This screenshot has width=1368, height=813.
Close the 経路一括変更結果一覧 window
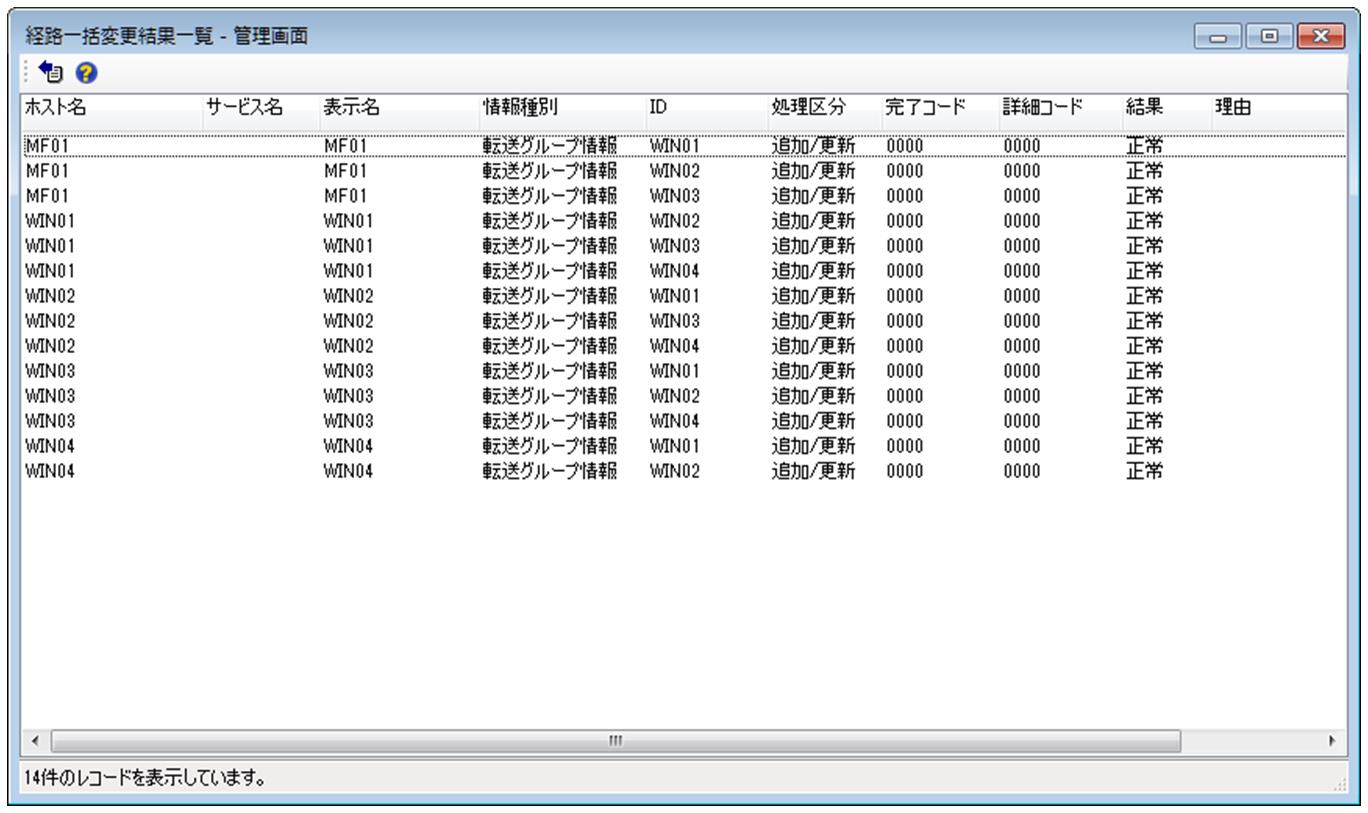pos(1320,36)
